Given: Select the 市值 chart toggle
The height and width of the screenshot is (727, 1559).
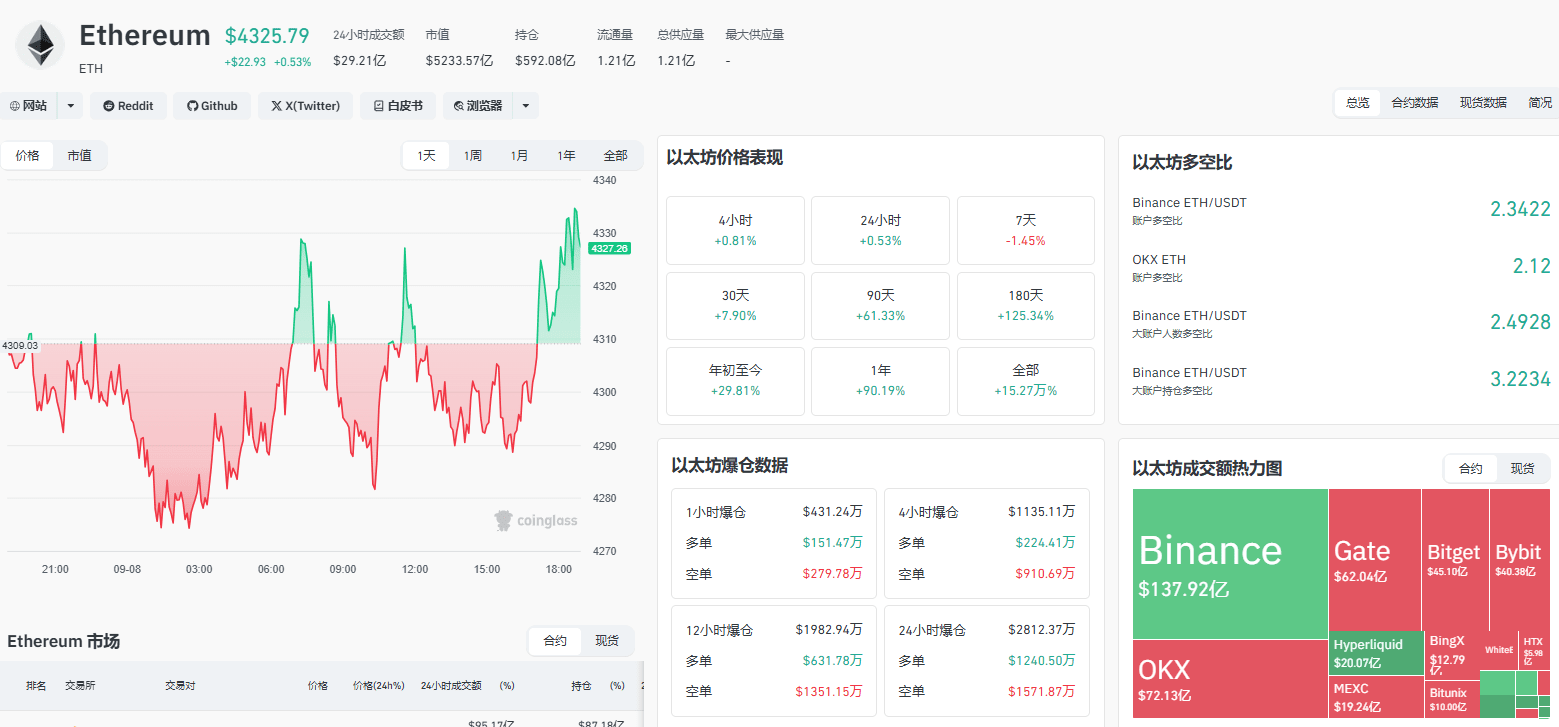Looking at the screenshot, I should (x=79, y=155).
